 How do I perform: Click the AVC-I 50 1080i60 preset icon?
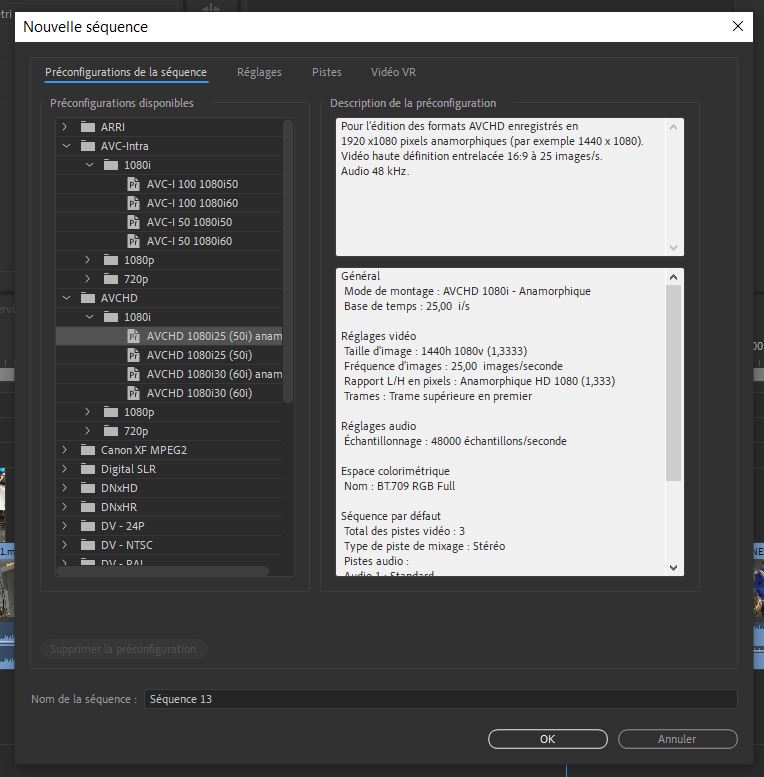point(134,241)
